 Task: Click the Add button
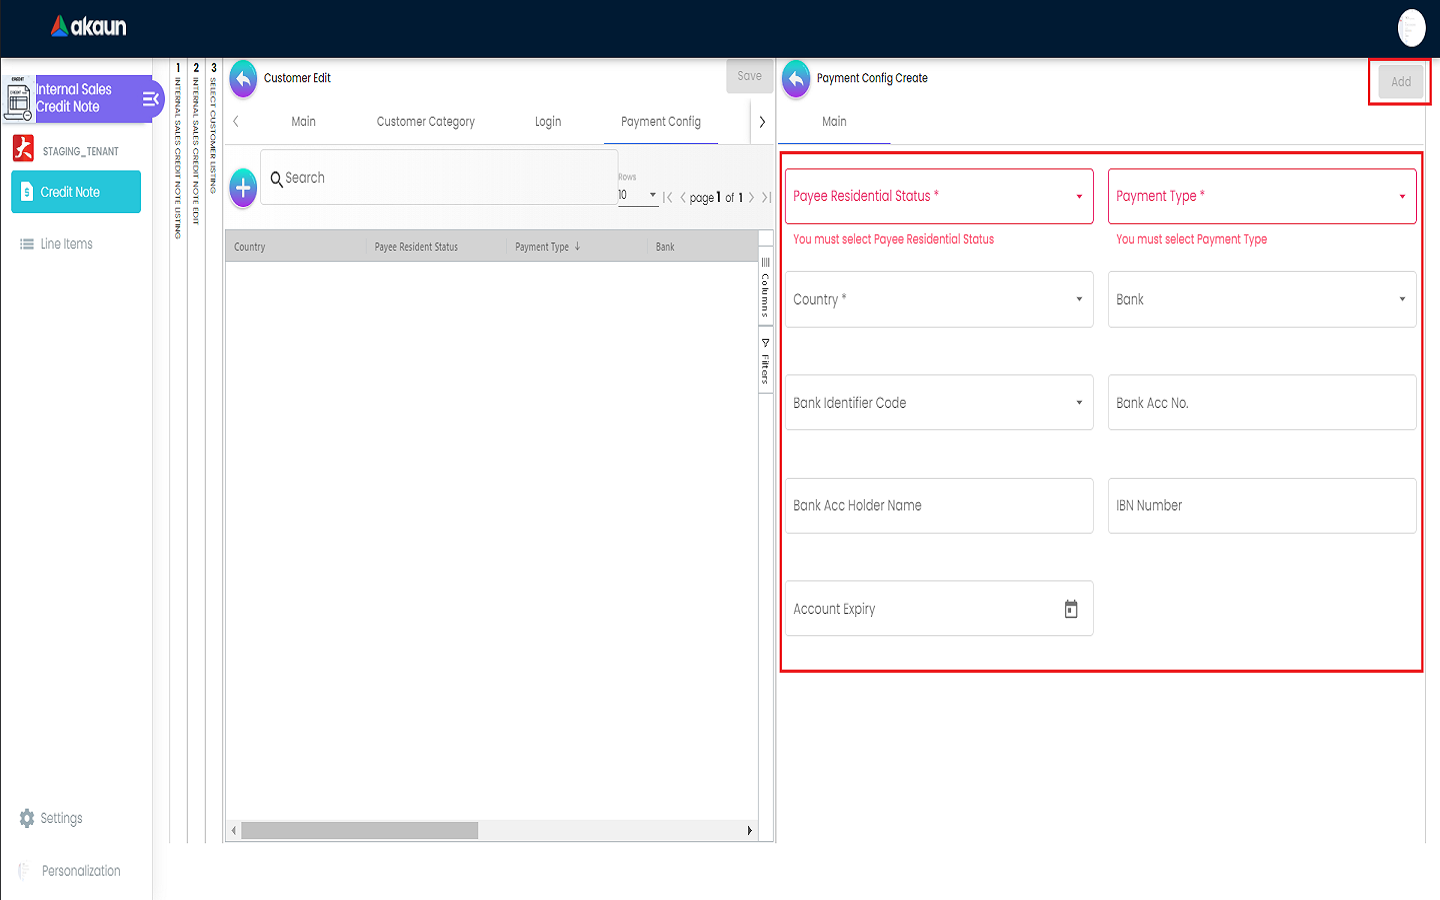[x=1400, y=82]
